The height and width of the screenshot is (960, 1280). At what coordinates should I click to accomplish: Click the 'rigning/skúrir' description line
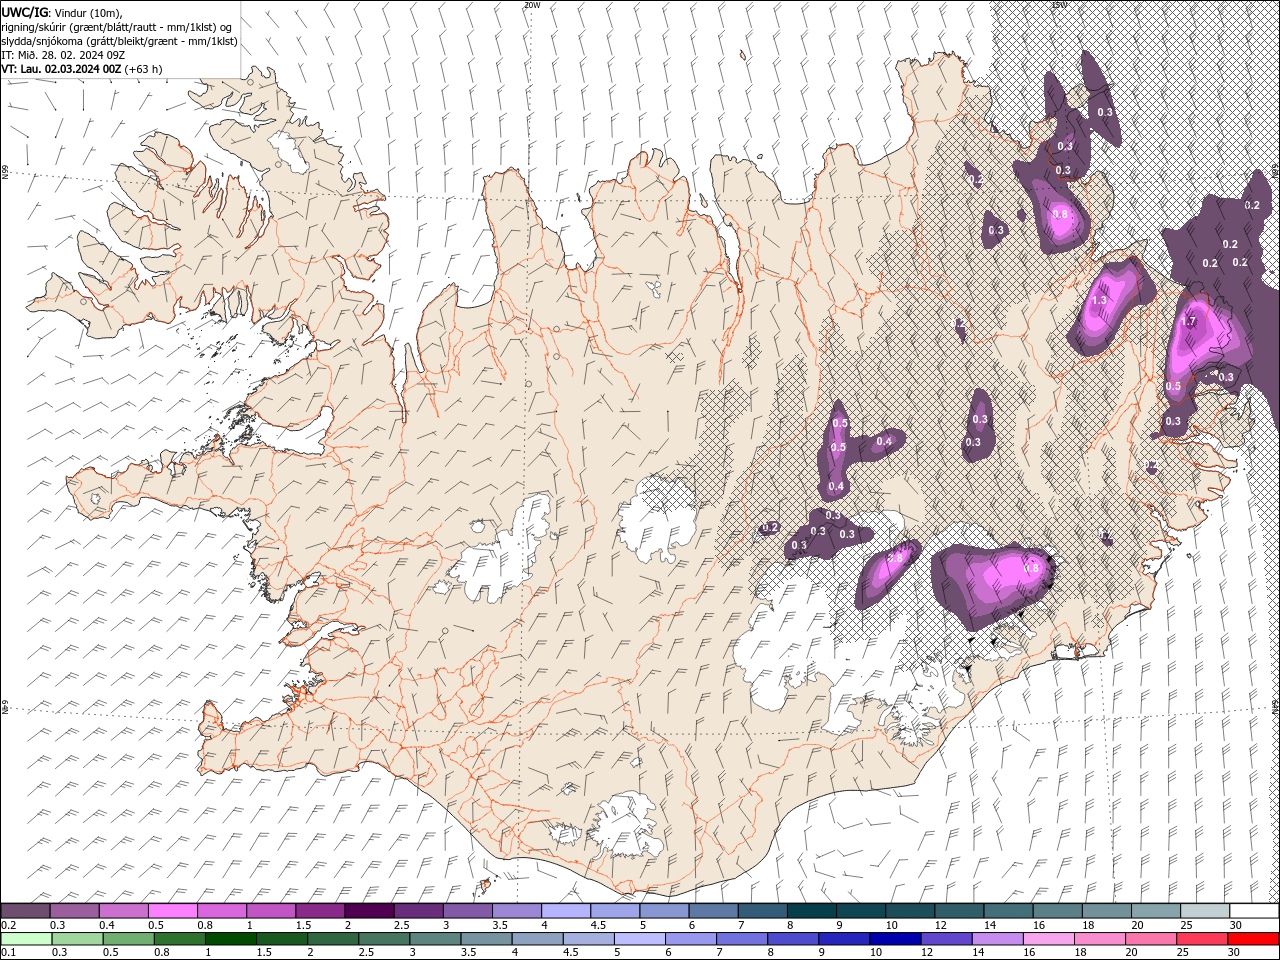tap(117, 27)
